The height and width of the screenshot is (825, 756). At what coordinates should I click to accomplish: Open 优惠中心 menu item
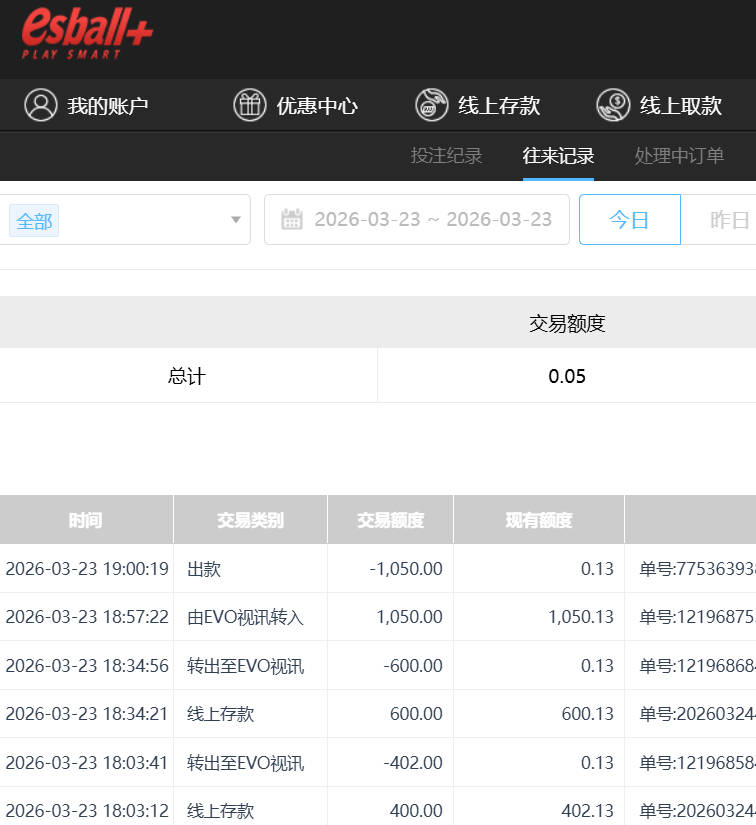tap(317, 106)
